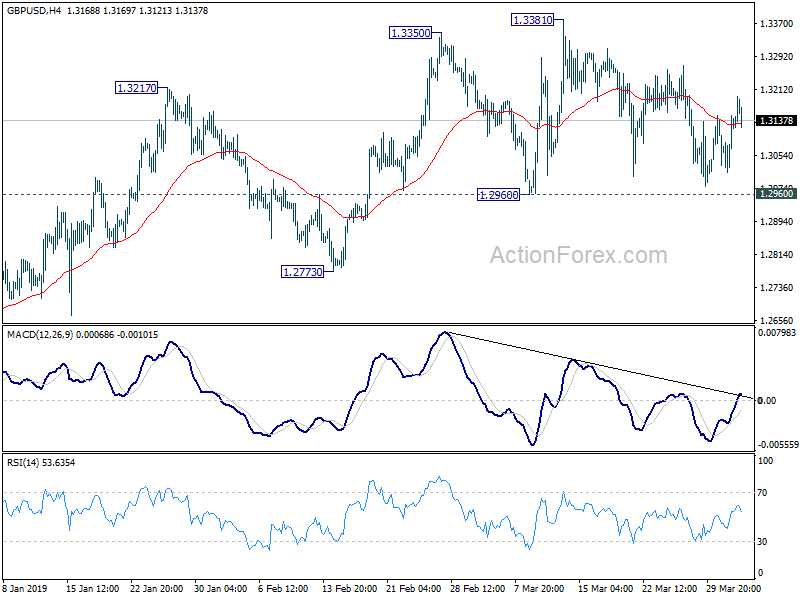This screenshot has height=600, width=800.
Task: Click the 1.29600 support level label
Action: [x=498, y=194]
